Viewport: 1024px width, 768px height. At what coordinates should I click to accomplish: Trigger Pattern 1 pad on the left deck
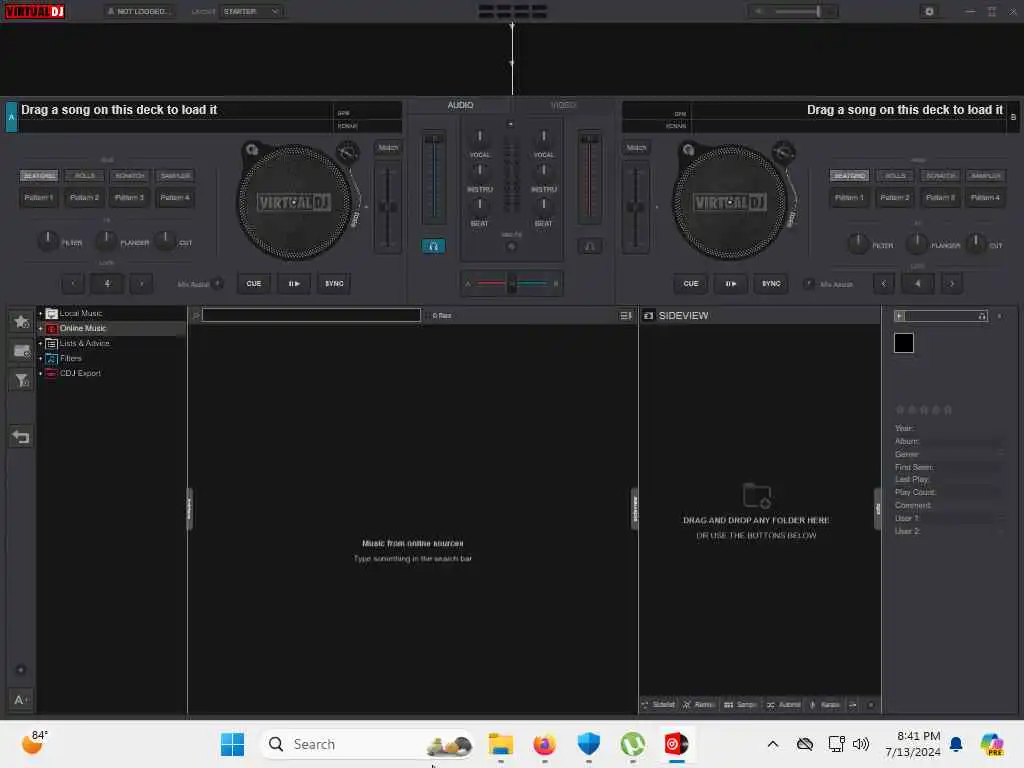tap(39, 197)
